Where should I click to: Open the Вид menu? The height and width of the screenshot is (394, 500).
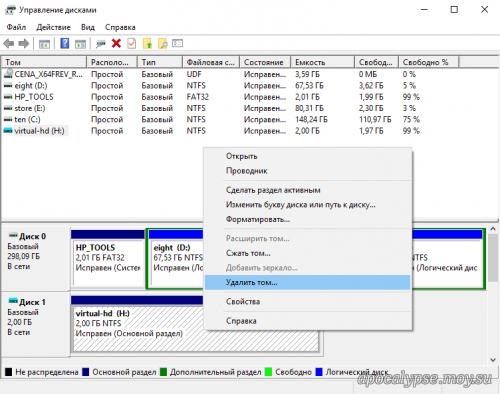click(88, 27)
